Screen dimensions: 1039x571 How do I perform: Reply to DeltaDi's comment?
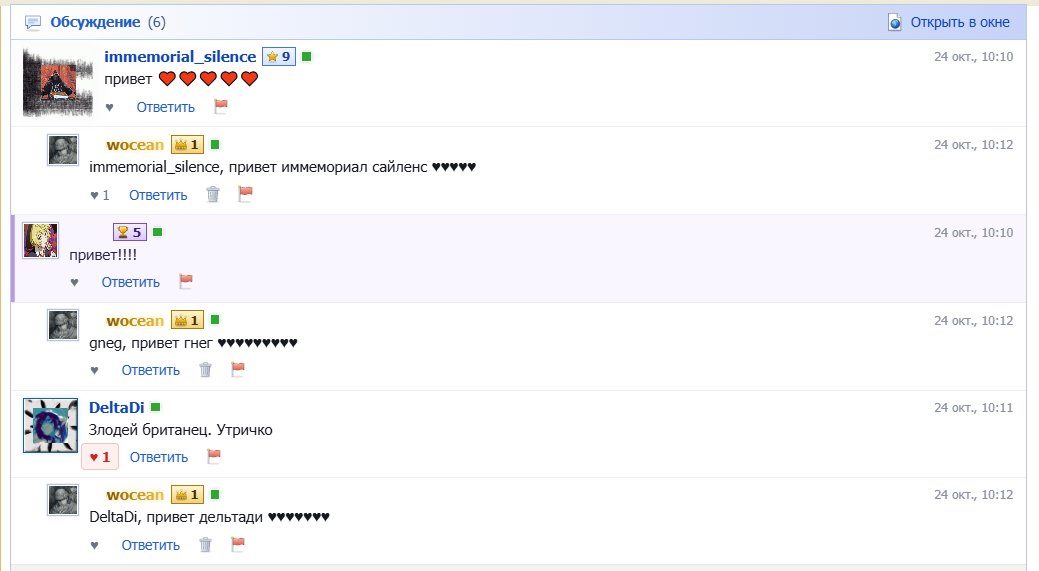[159, 457]
